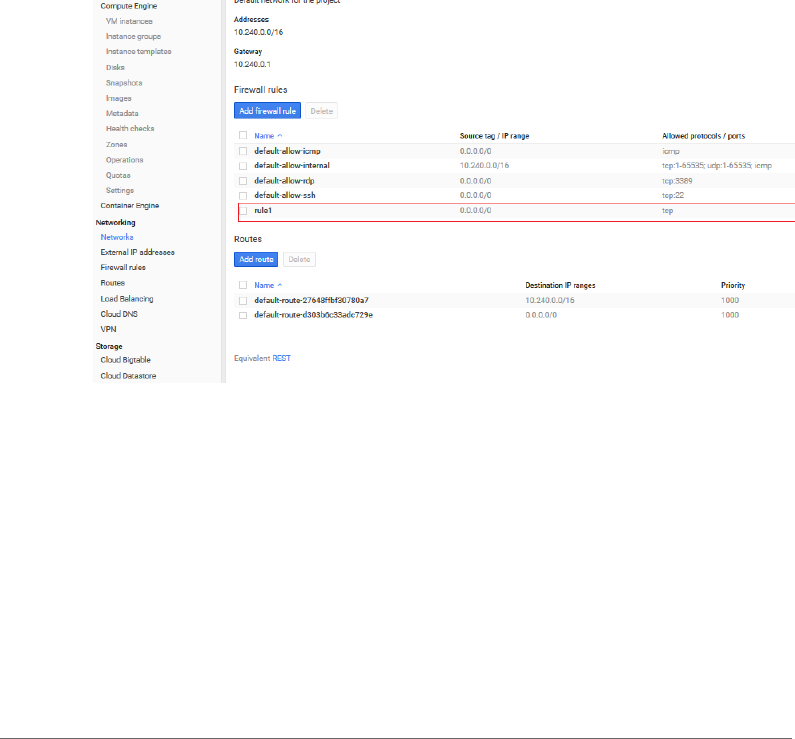Open Settings under Compute Engine
Viewport: 795px width, 739px height.
tap(120, 190)
